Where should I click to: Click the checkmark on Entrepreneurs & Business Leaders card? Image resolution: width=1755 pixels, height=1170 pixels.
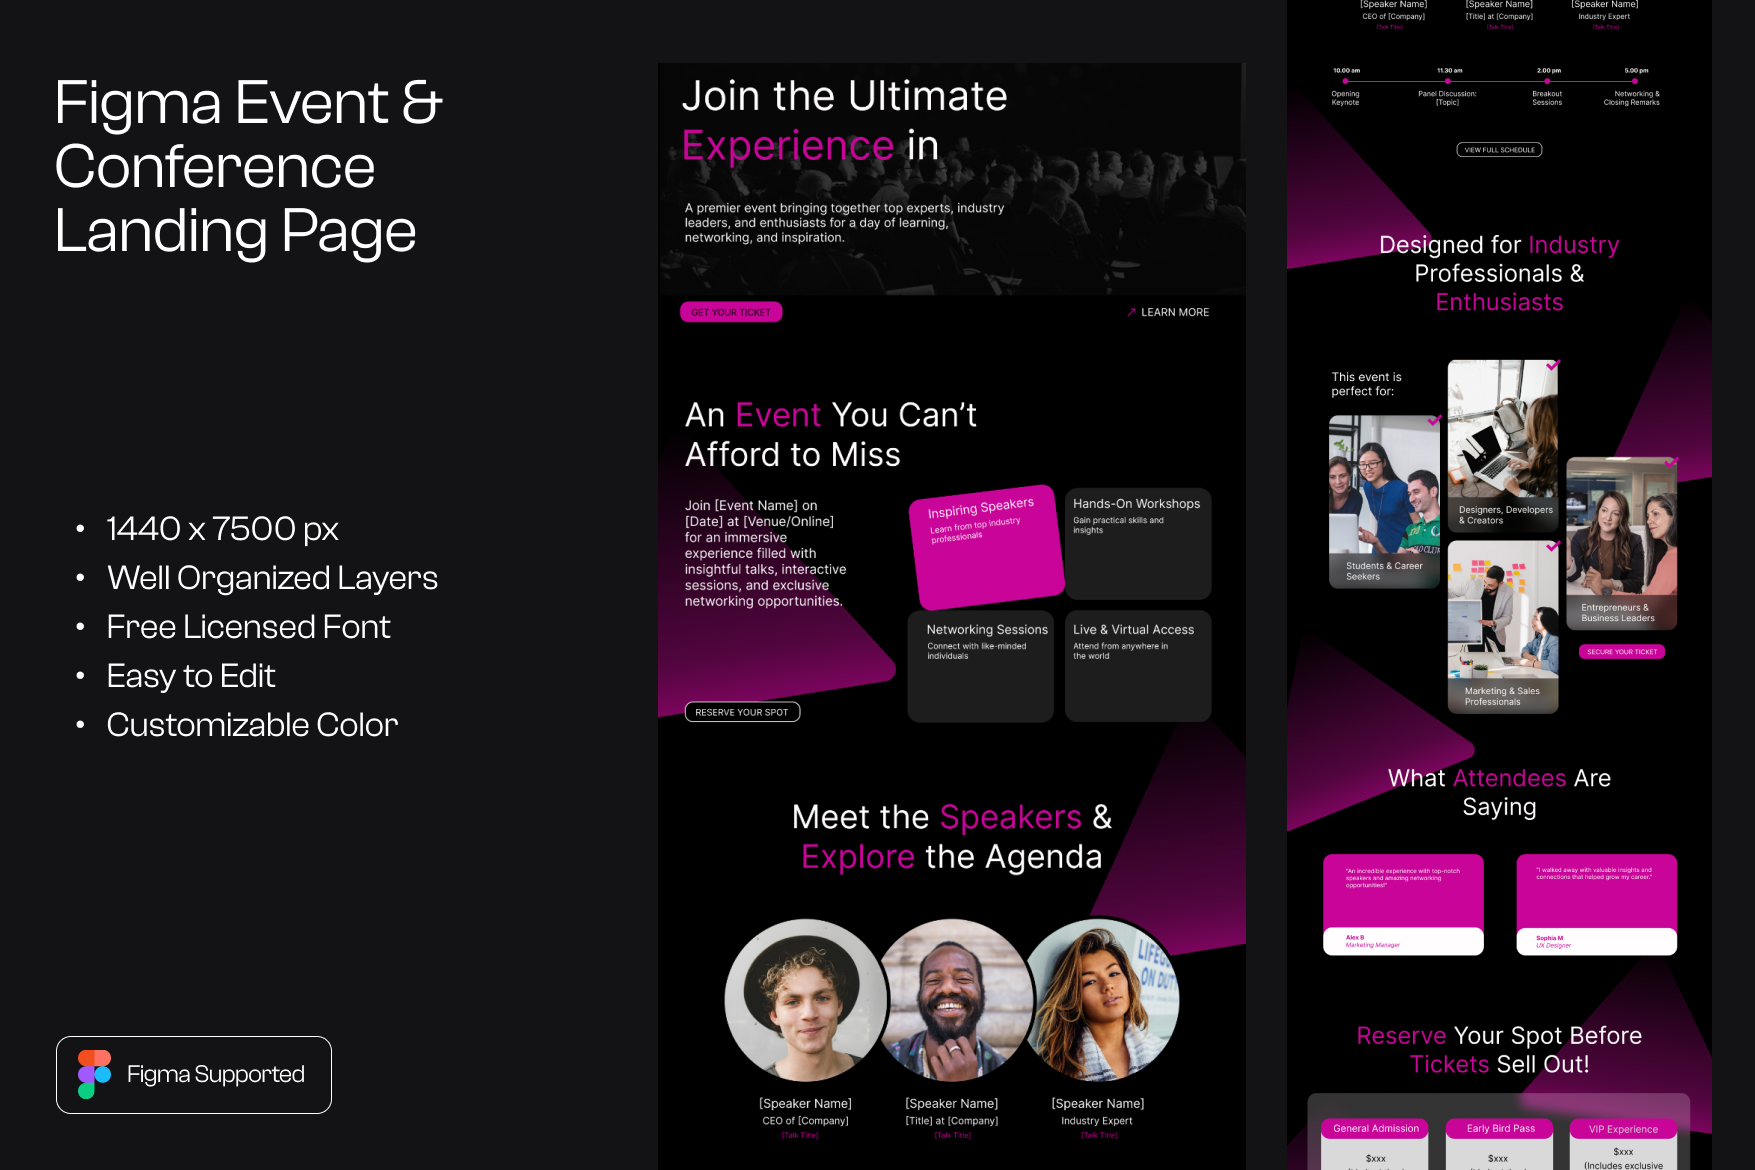[1670, 462]
